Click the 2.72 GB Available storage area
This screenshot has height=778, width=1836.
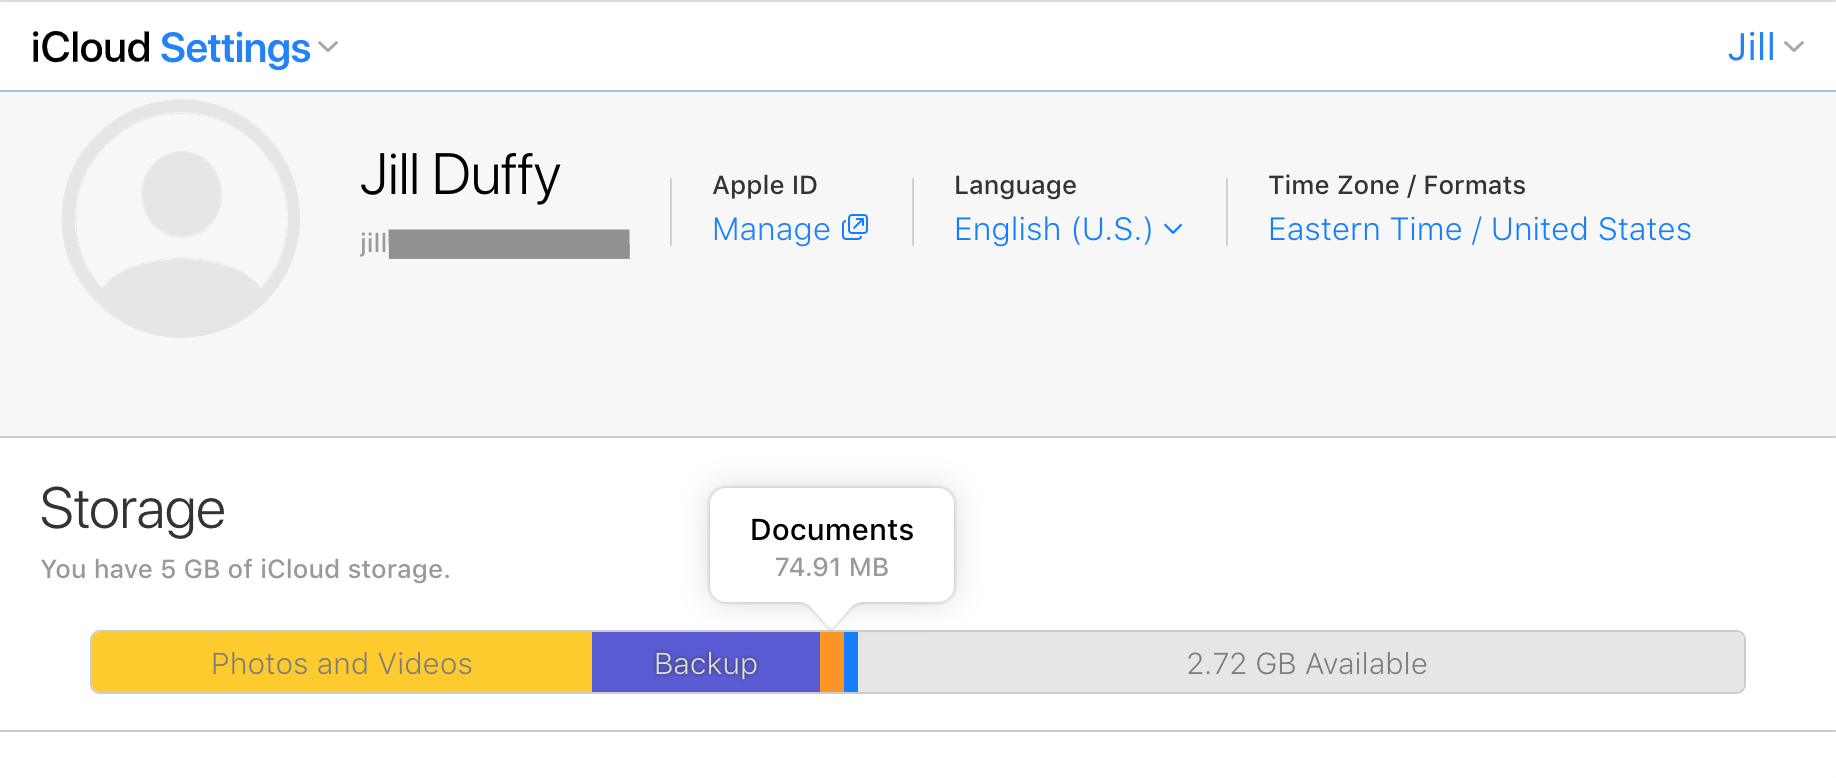click(1301, 662)
